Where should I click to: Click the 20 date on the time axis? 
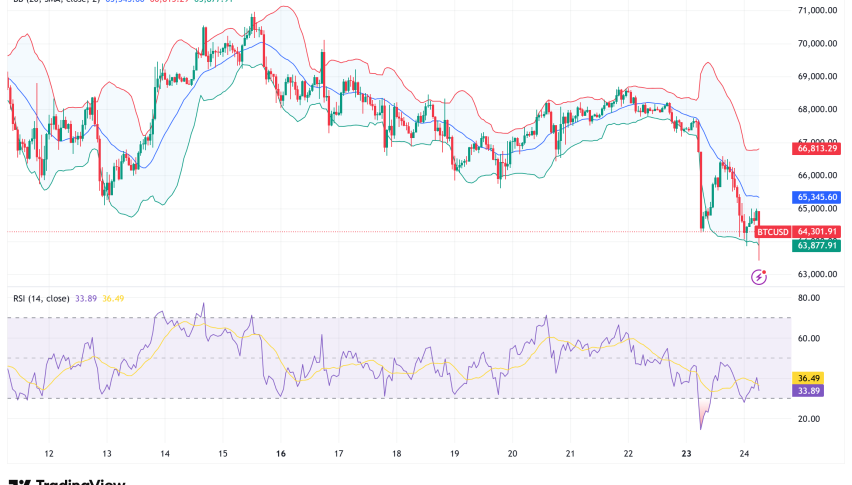click(x=513, y=453)
